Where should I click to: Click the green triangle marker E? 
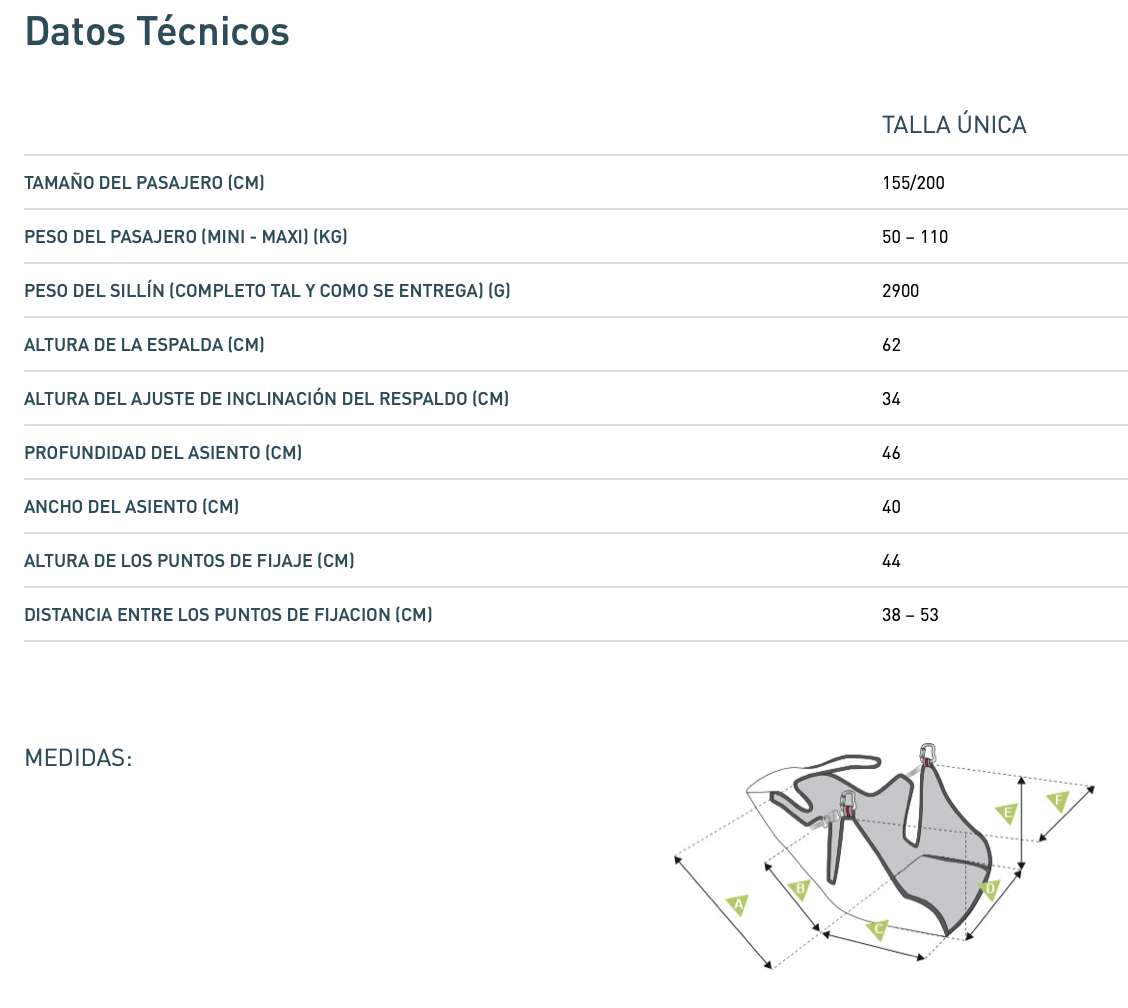(x=1008, y=813)
